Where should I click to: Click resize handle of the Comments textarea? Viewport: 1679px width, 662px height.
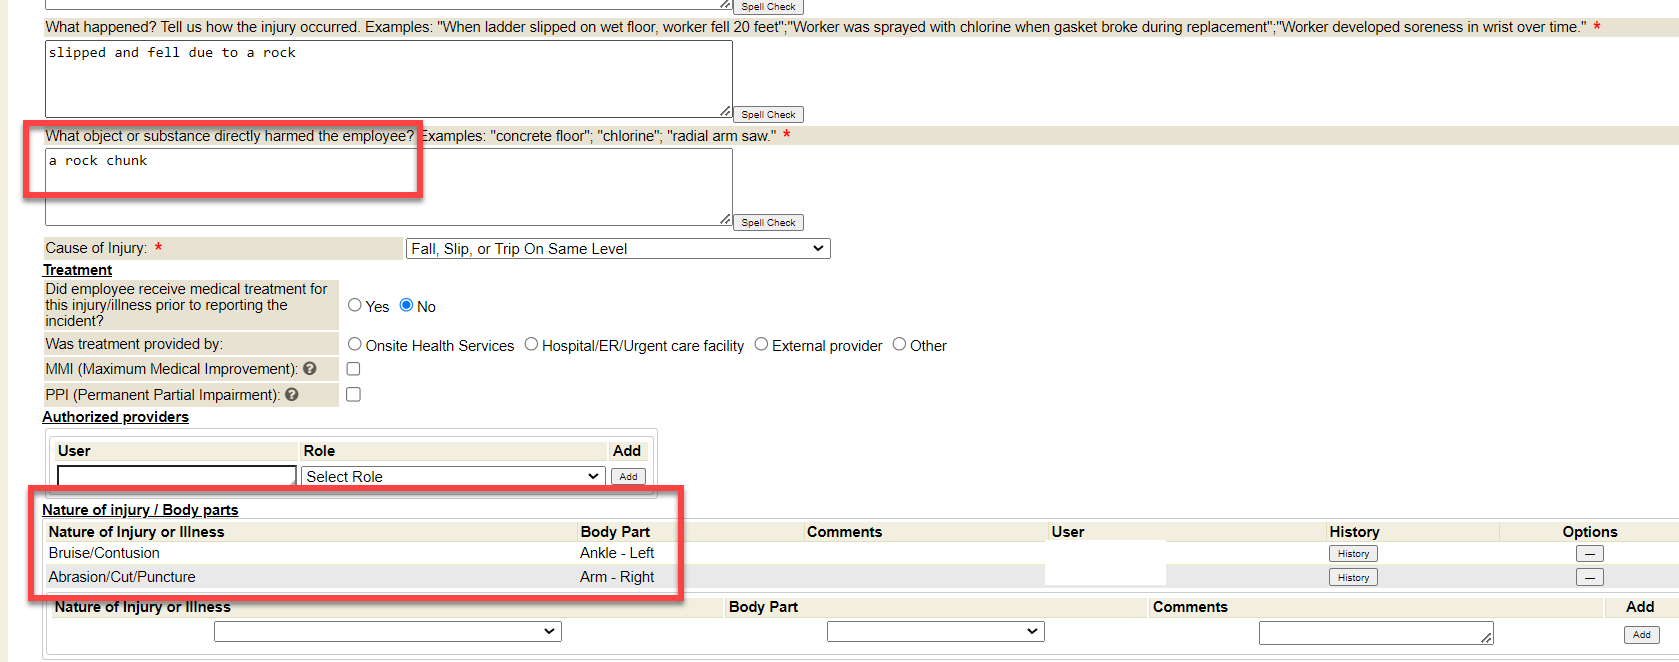click(x=1486, y=638)
